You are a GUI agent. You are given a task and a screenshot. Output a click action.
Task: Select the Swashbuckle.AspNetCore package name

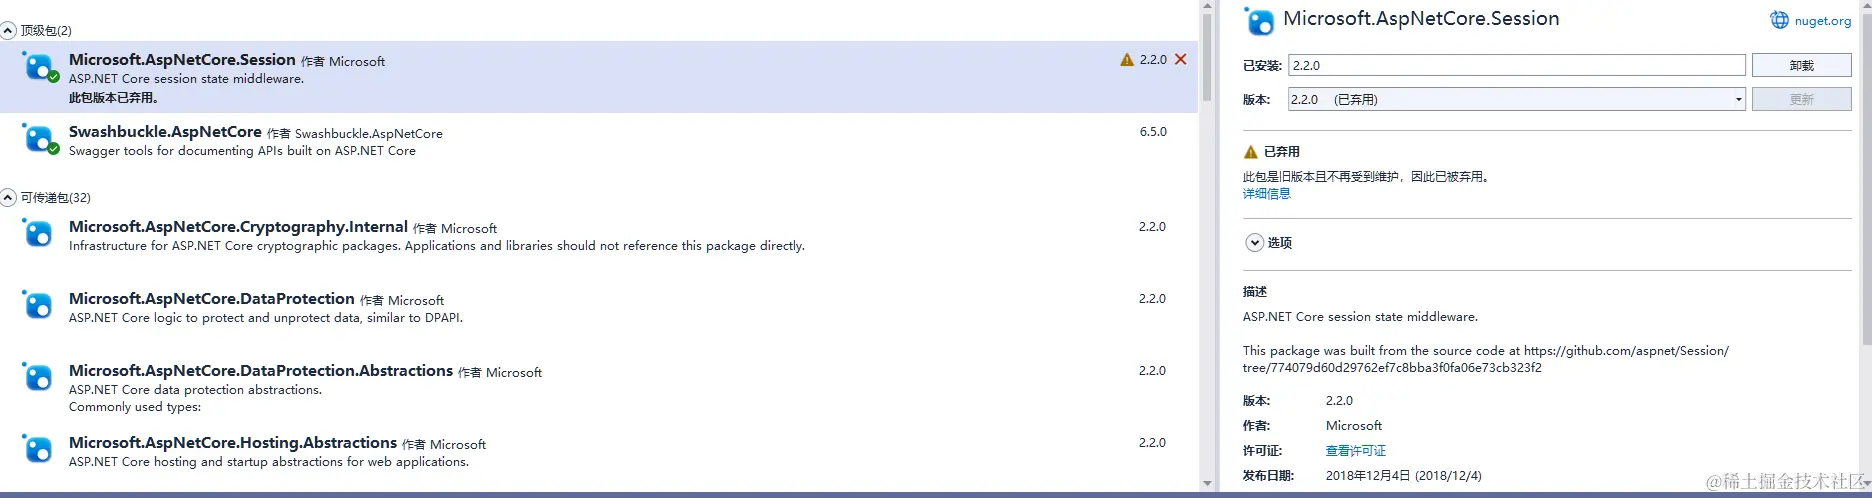coord(165,132)
